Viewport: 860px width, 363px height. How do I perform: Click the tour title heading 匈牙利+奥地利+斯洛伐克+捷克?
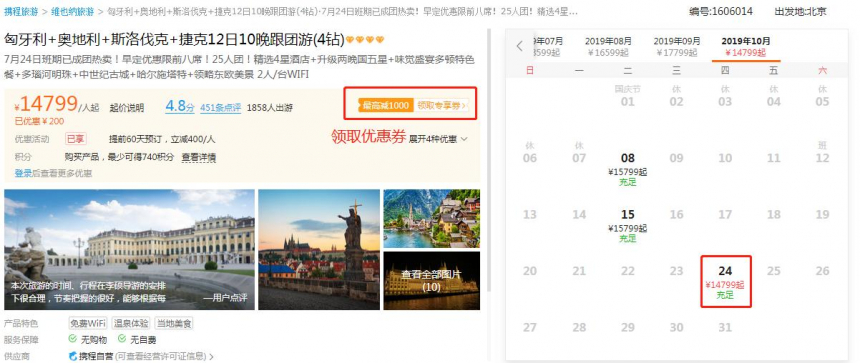tap(174, 40)
